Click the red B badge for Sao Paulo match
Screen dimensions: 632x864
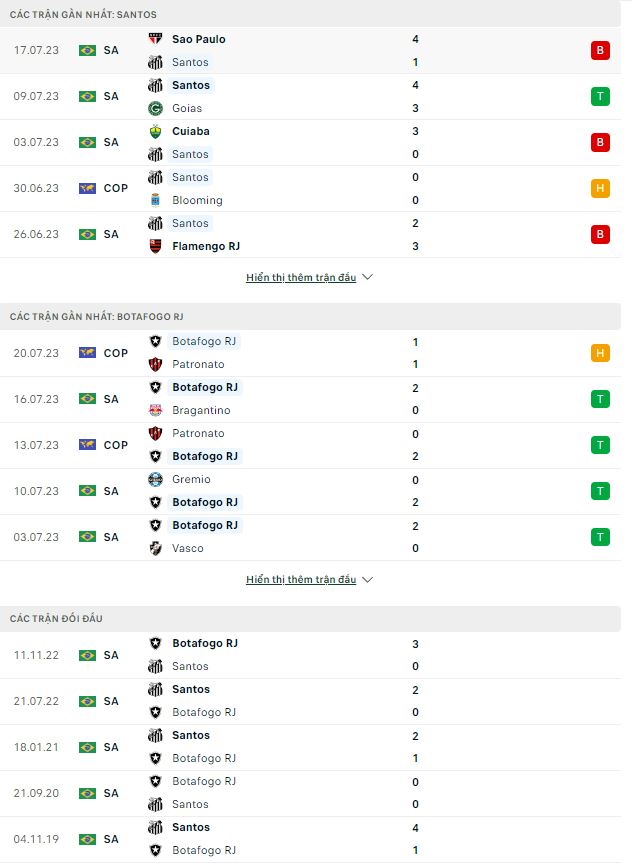click(600, 51)
